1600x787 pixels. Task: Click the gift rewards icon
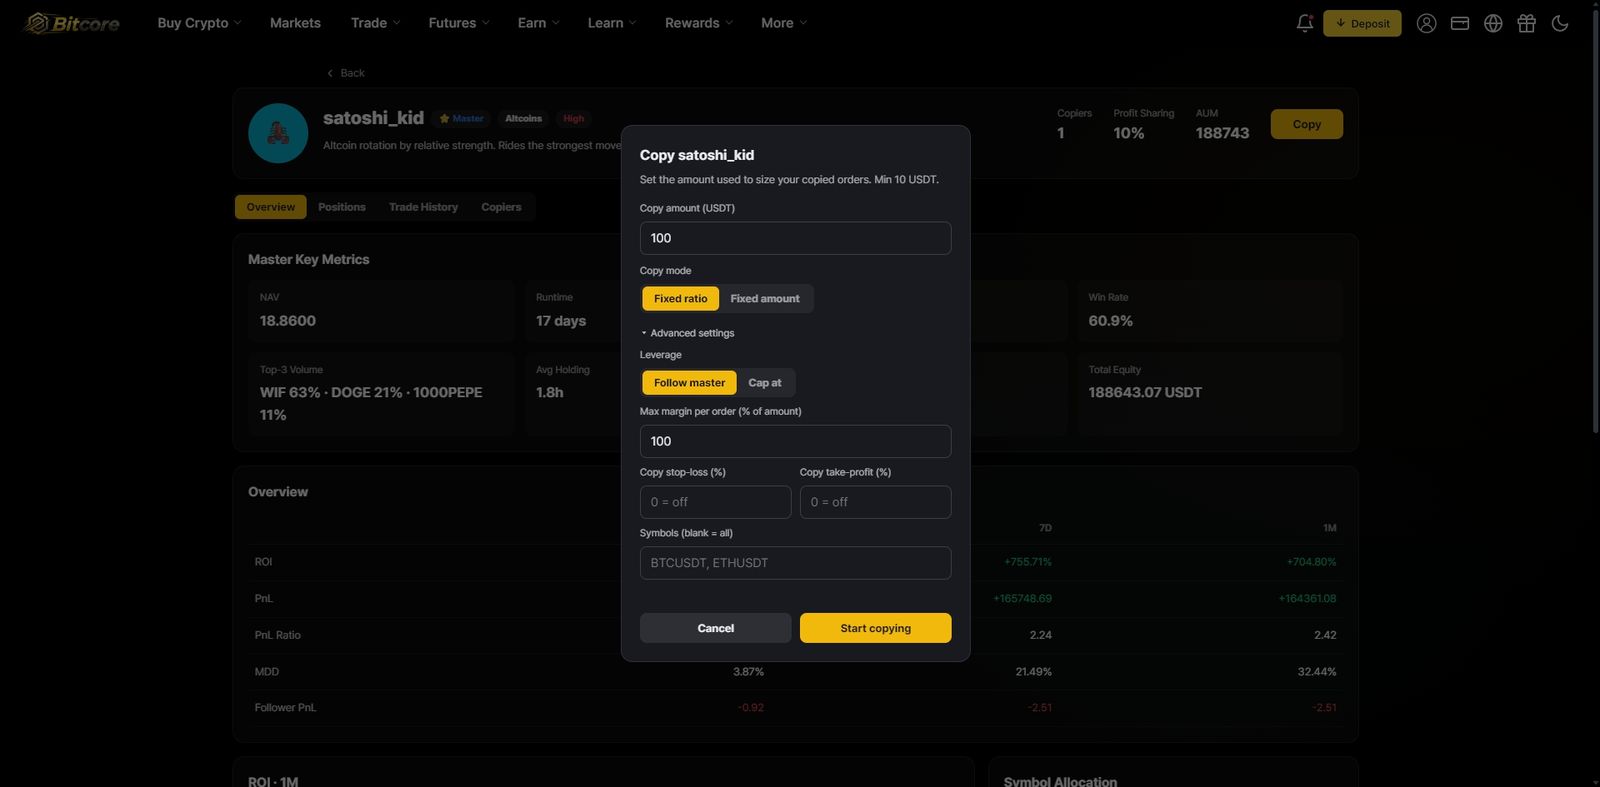pos(1526,23)
